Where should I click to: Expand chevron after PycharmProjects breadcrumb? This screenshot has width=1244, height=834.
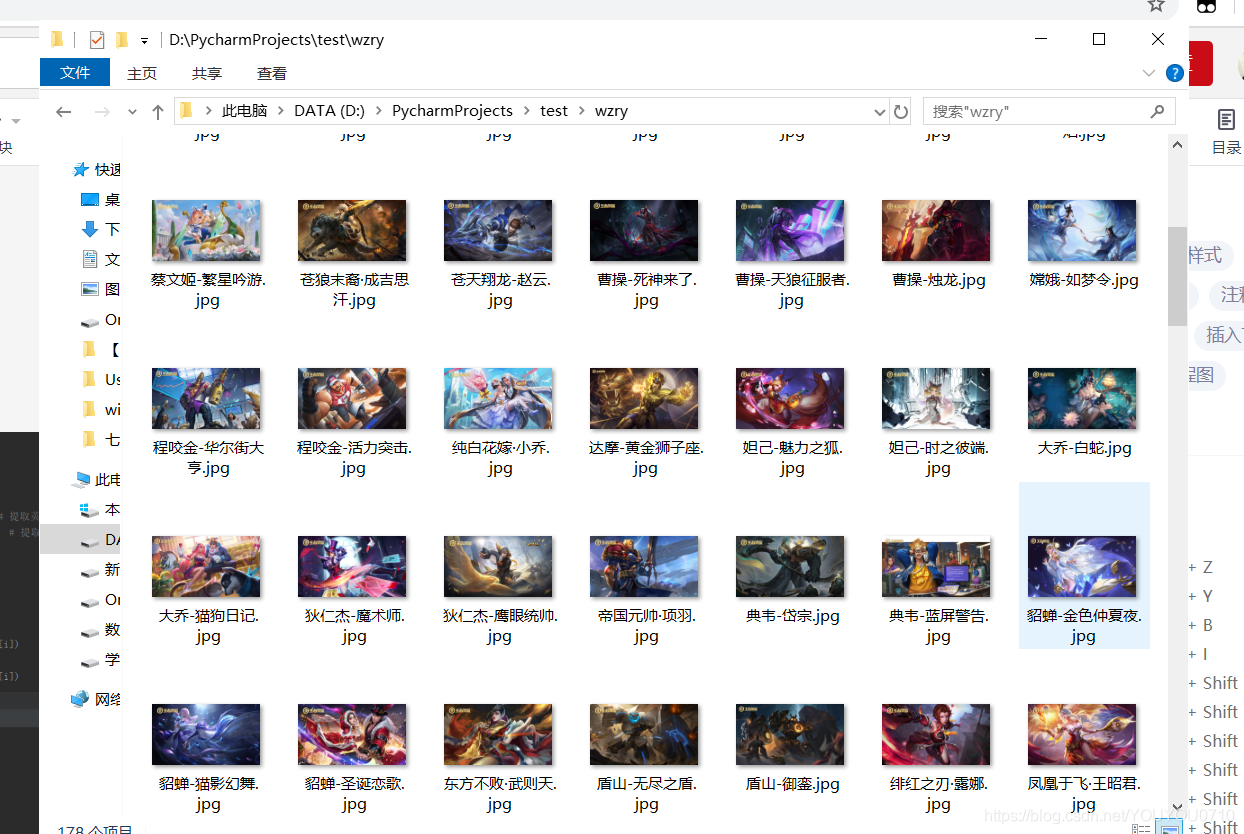point(527,111)
